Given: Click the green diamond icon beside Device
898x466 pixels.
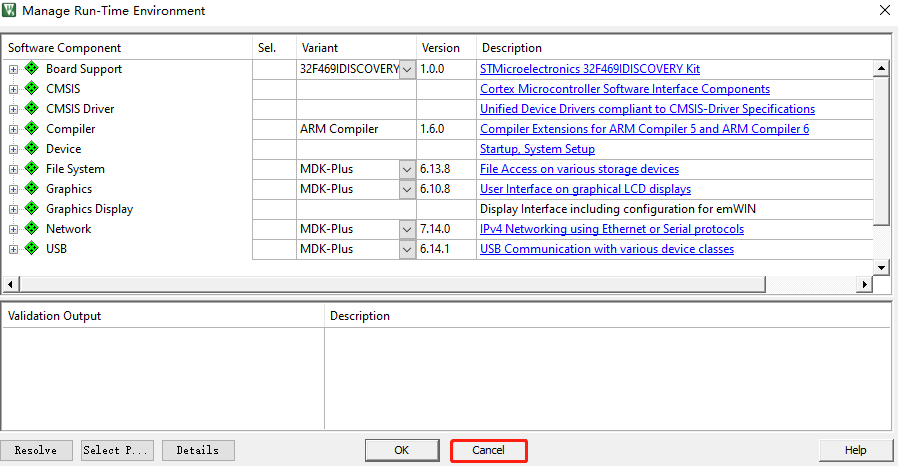Looking at the screenshot, I should pyautogui.click(x=31, y=149).
